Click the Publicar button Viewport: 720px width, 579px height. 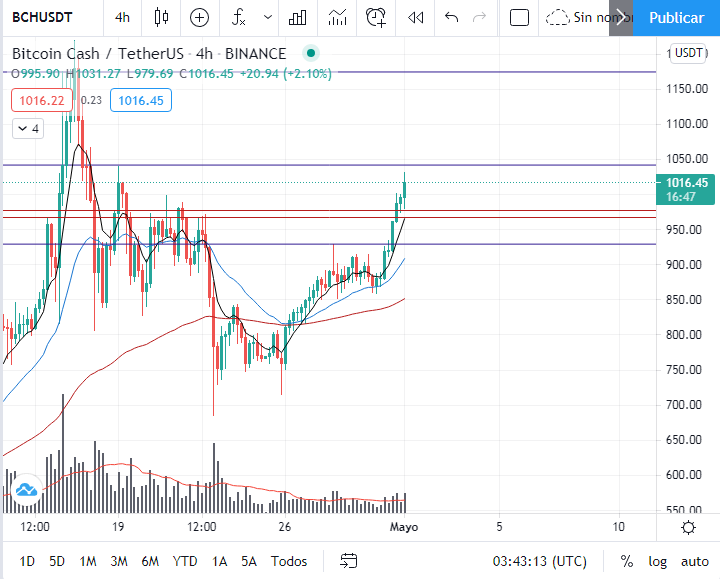(676, 17)
